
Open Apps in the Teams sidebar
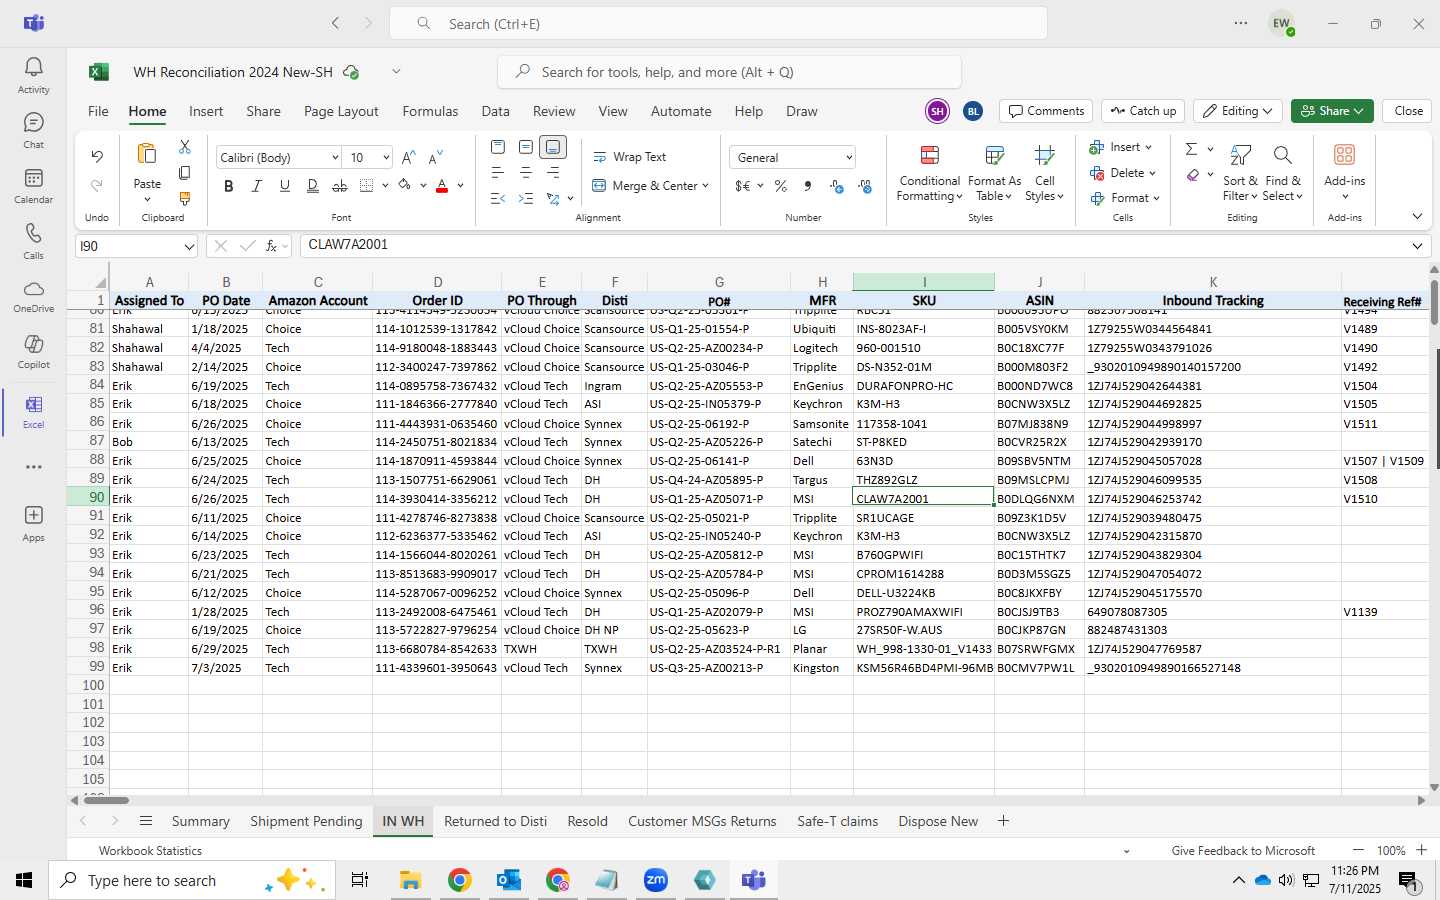33,523
